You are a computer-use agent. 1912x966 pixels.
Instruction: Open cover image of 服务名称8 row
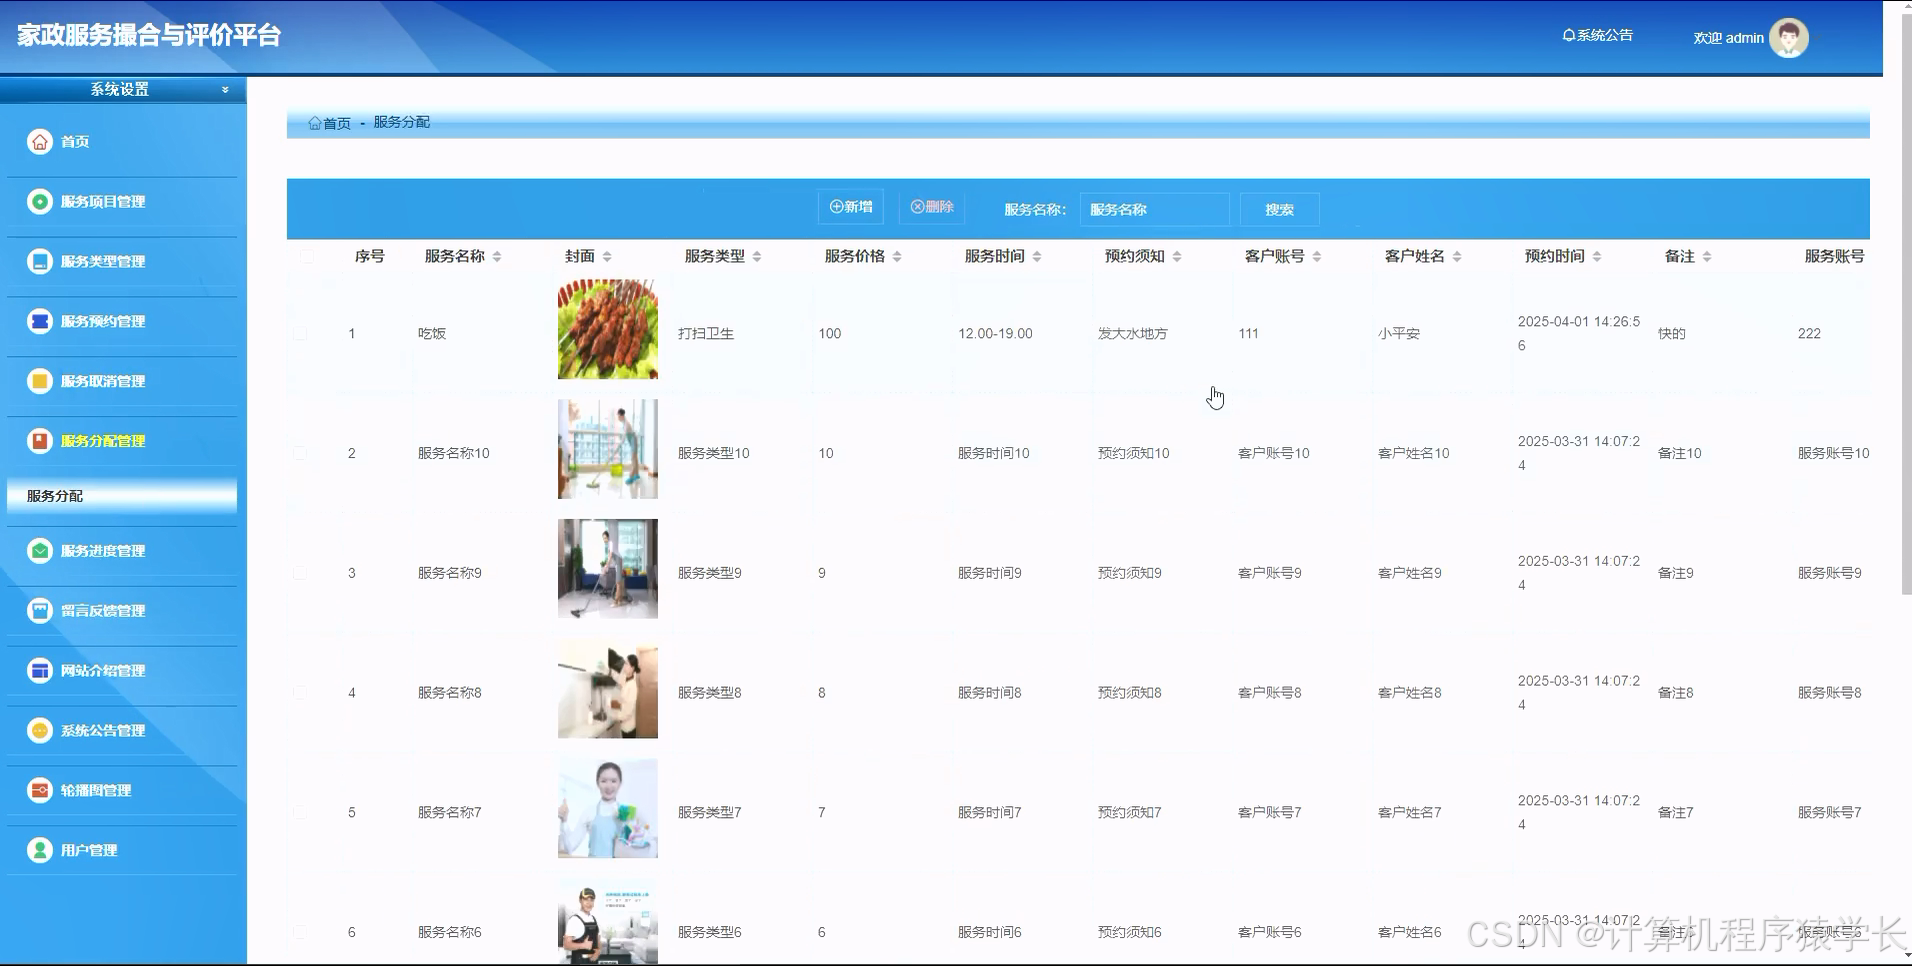608,691
